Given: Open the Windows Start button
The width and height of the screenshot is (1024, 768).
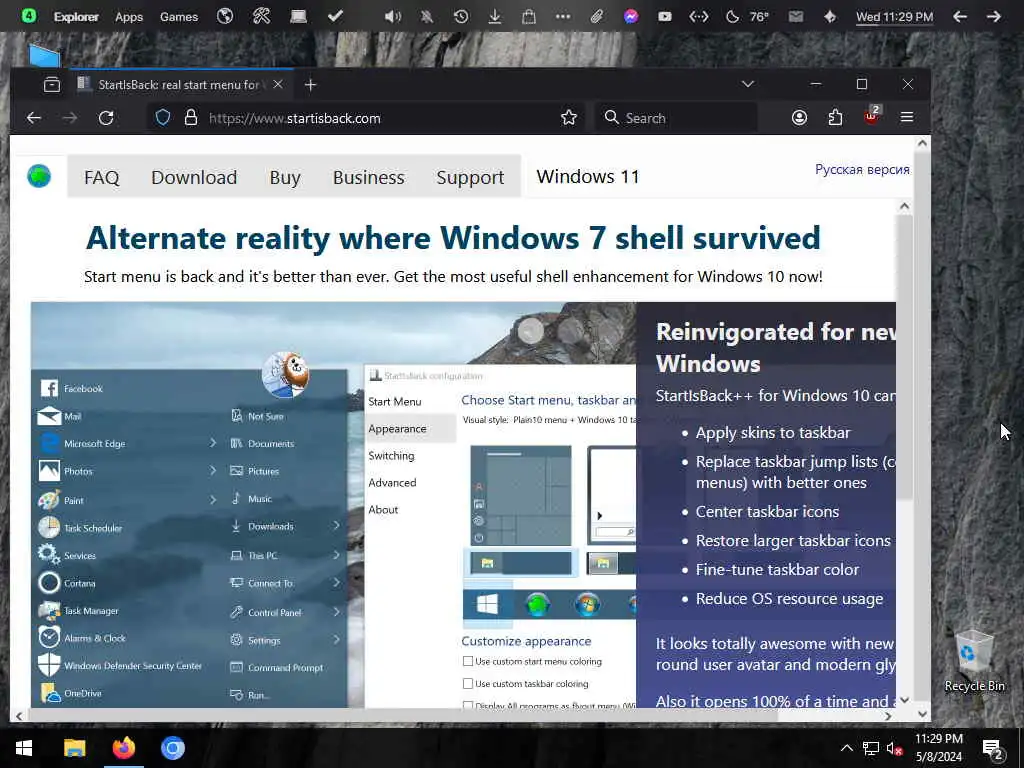Looking at the screenshot, I should [24, 748].
